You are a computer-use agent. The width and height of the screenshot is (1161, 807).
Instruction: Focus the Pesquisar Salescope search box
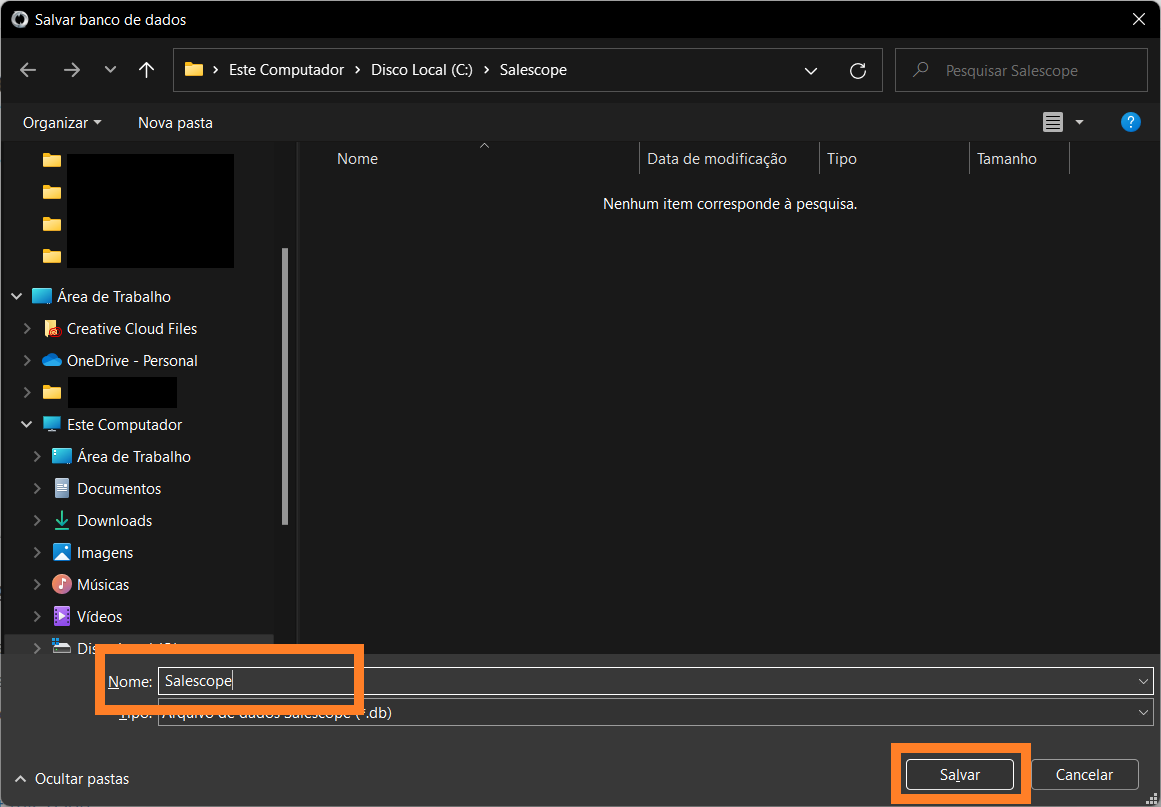1021,70
